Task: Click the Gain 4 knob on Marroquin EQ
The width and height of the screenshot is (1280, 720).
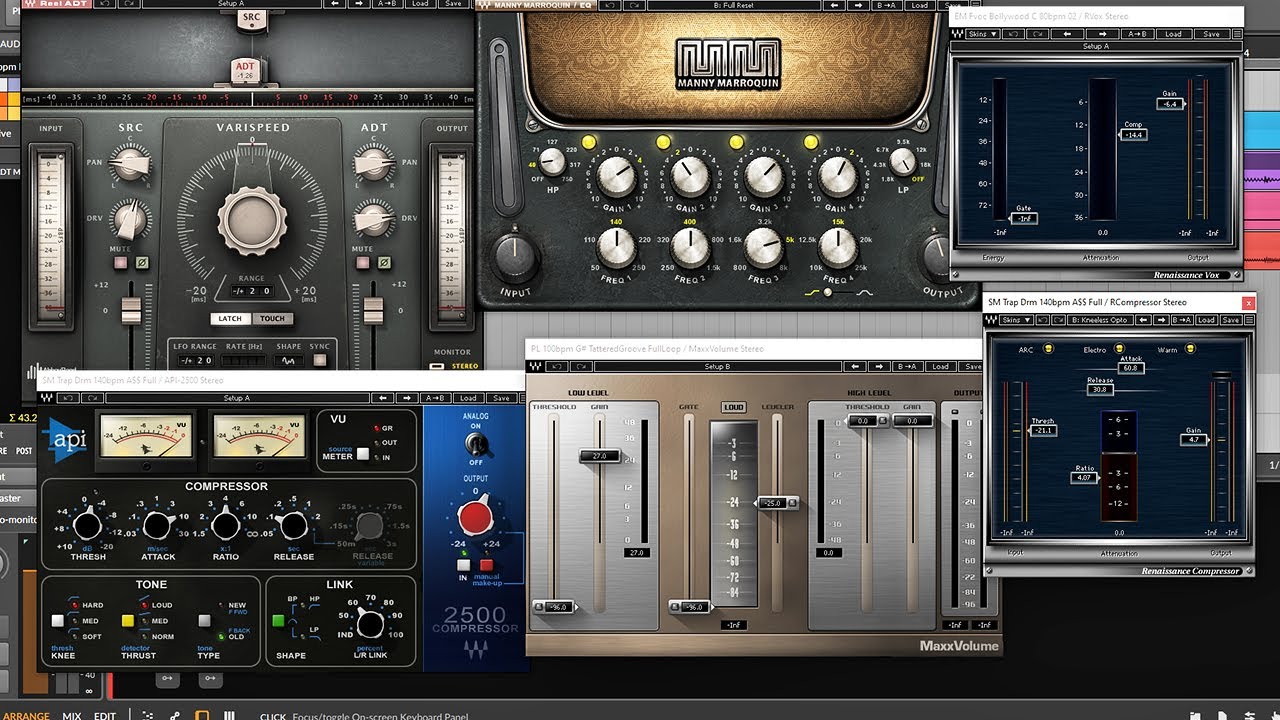Action: click(x=837, y=176)
